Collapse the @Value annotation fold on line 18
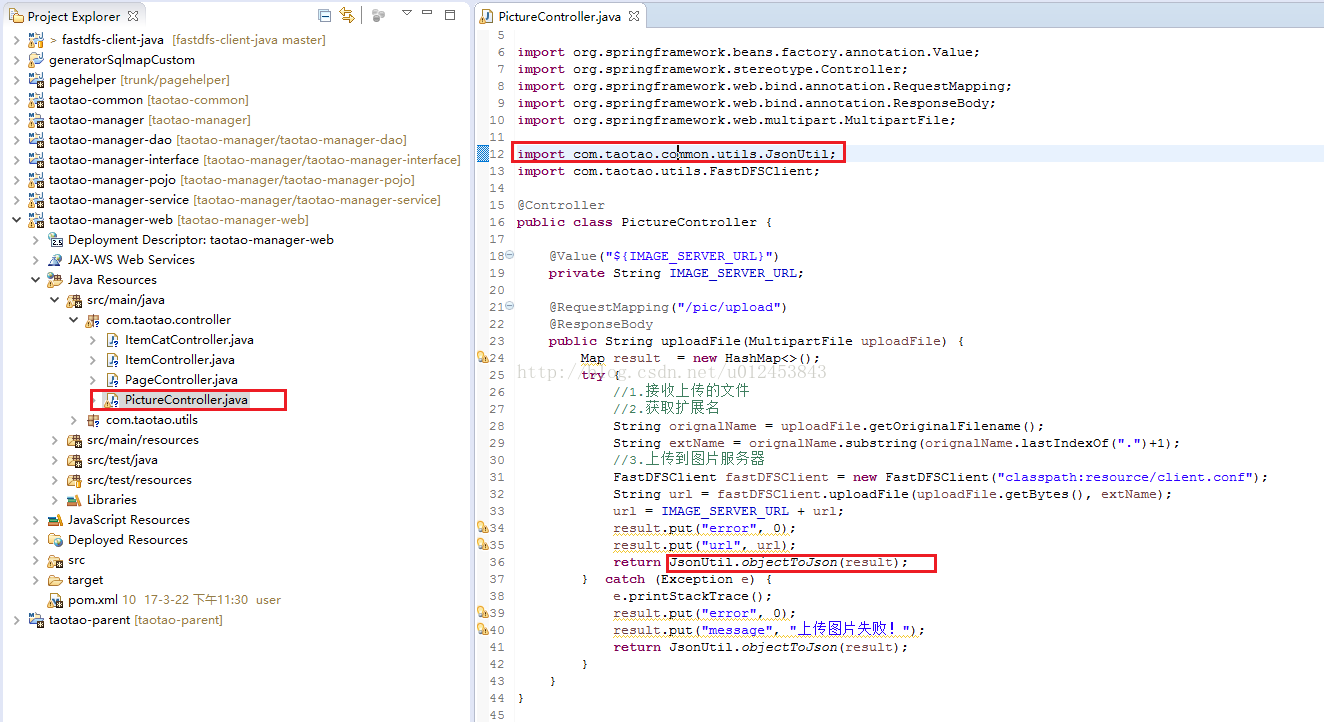Image resolution: width=1324 pixels, height=722 pixels. tap(510, 255)
